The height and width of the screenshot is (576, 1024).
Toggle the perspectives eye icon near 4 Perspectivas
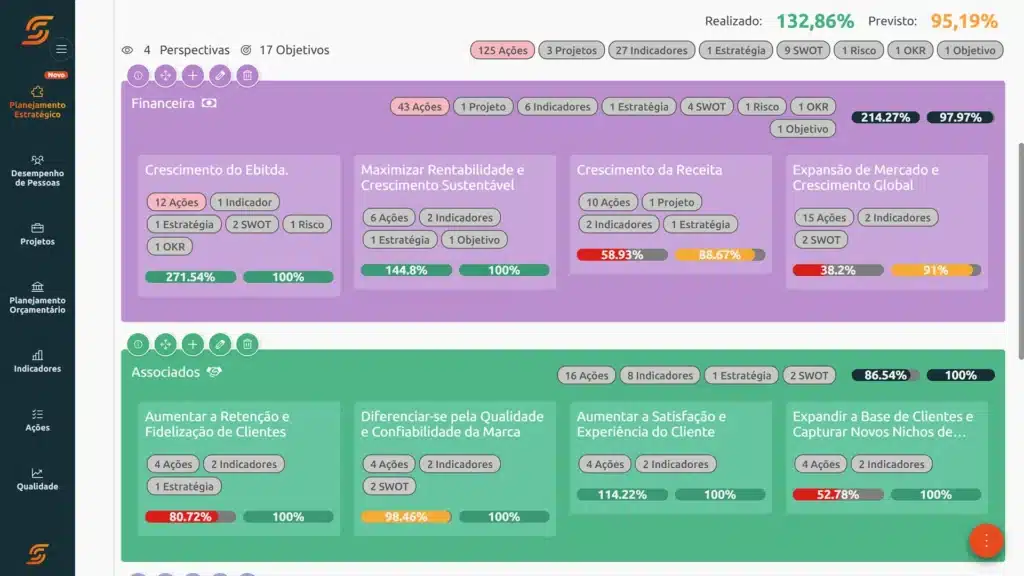tap(126, 49)
